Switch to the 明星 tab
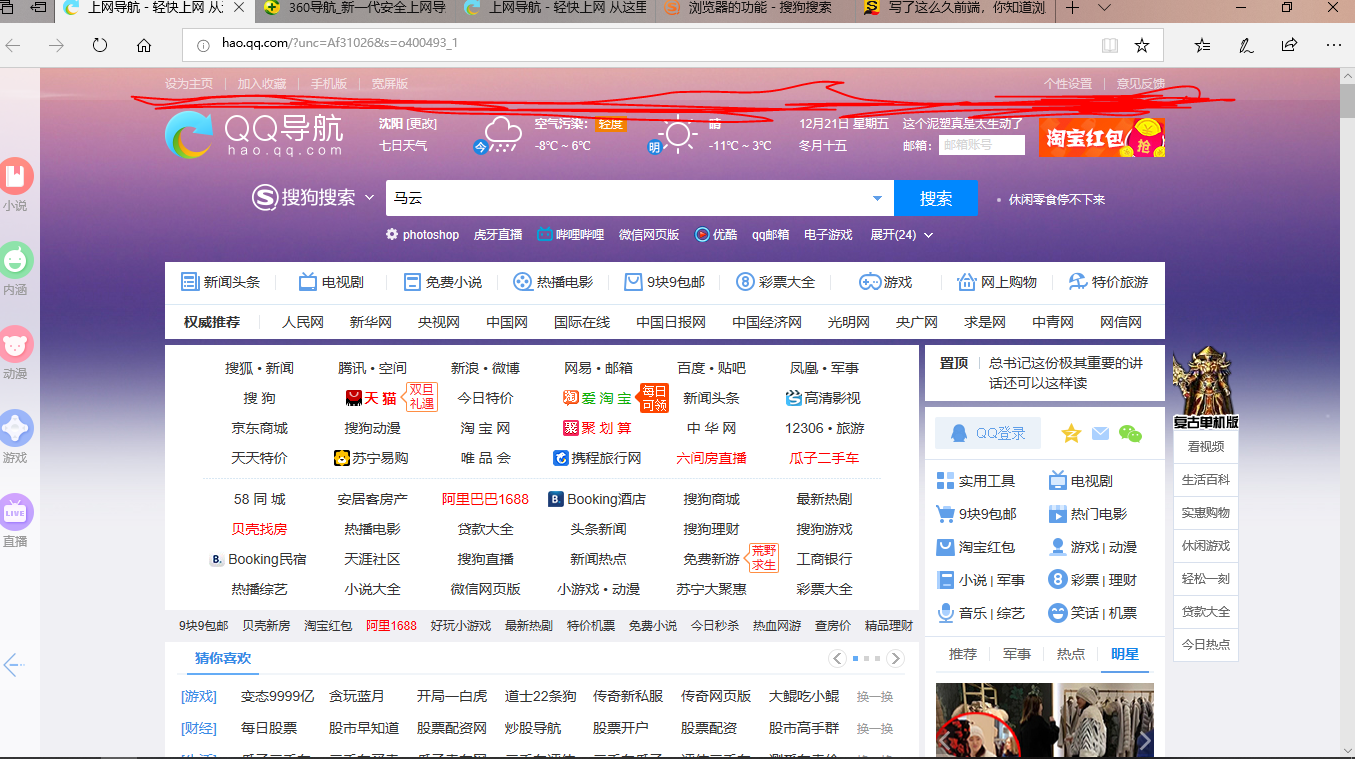Screen dimensions: 1355x759 1125,654
